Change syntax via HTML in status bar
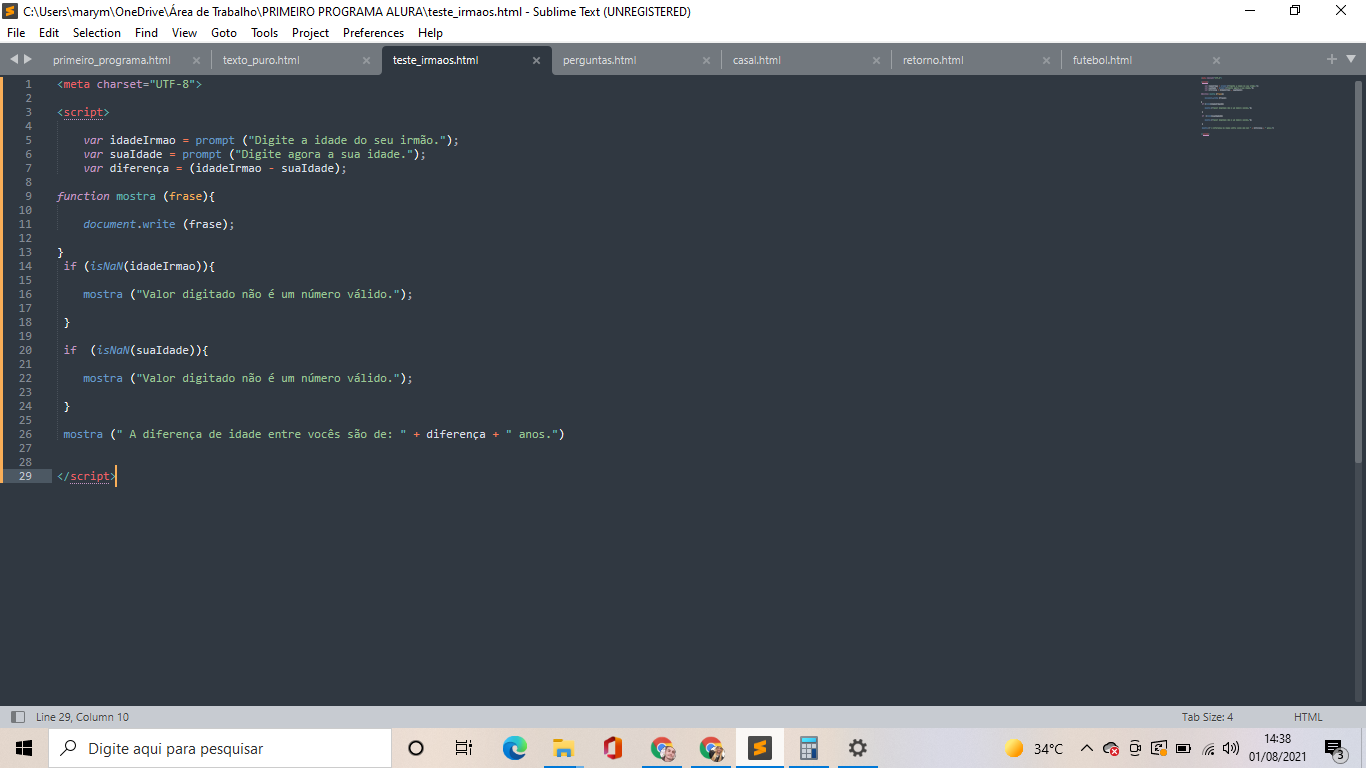 point(1308,717)
